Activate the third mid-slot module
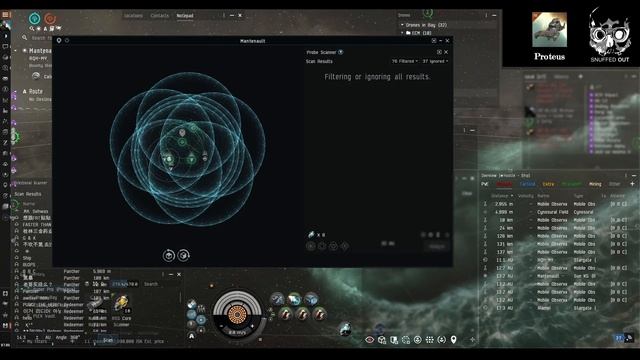This screenshot has width=640, height=360. click(319, 314)
